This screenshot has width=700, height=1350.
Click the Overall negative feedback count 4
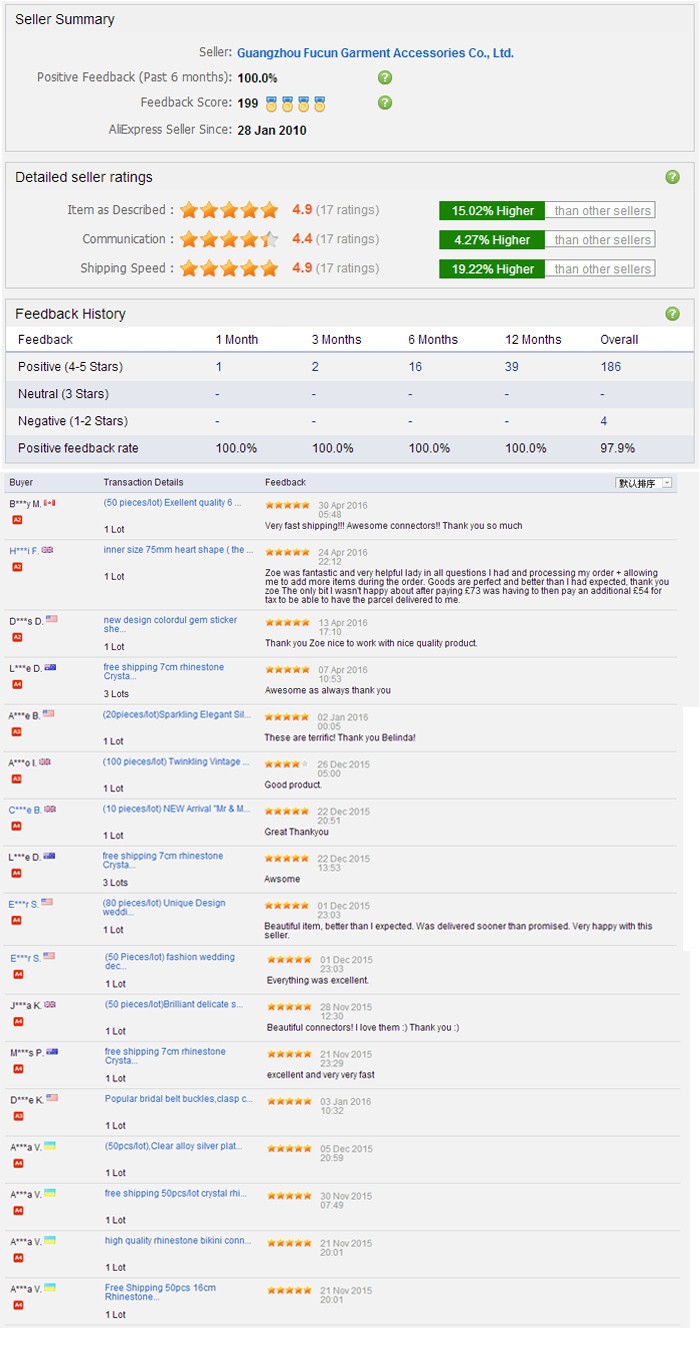pos(604,421)
